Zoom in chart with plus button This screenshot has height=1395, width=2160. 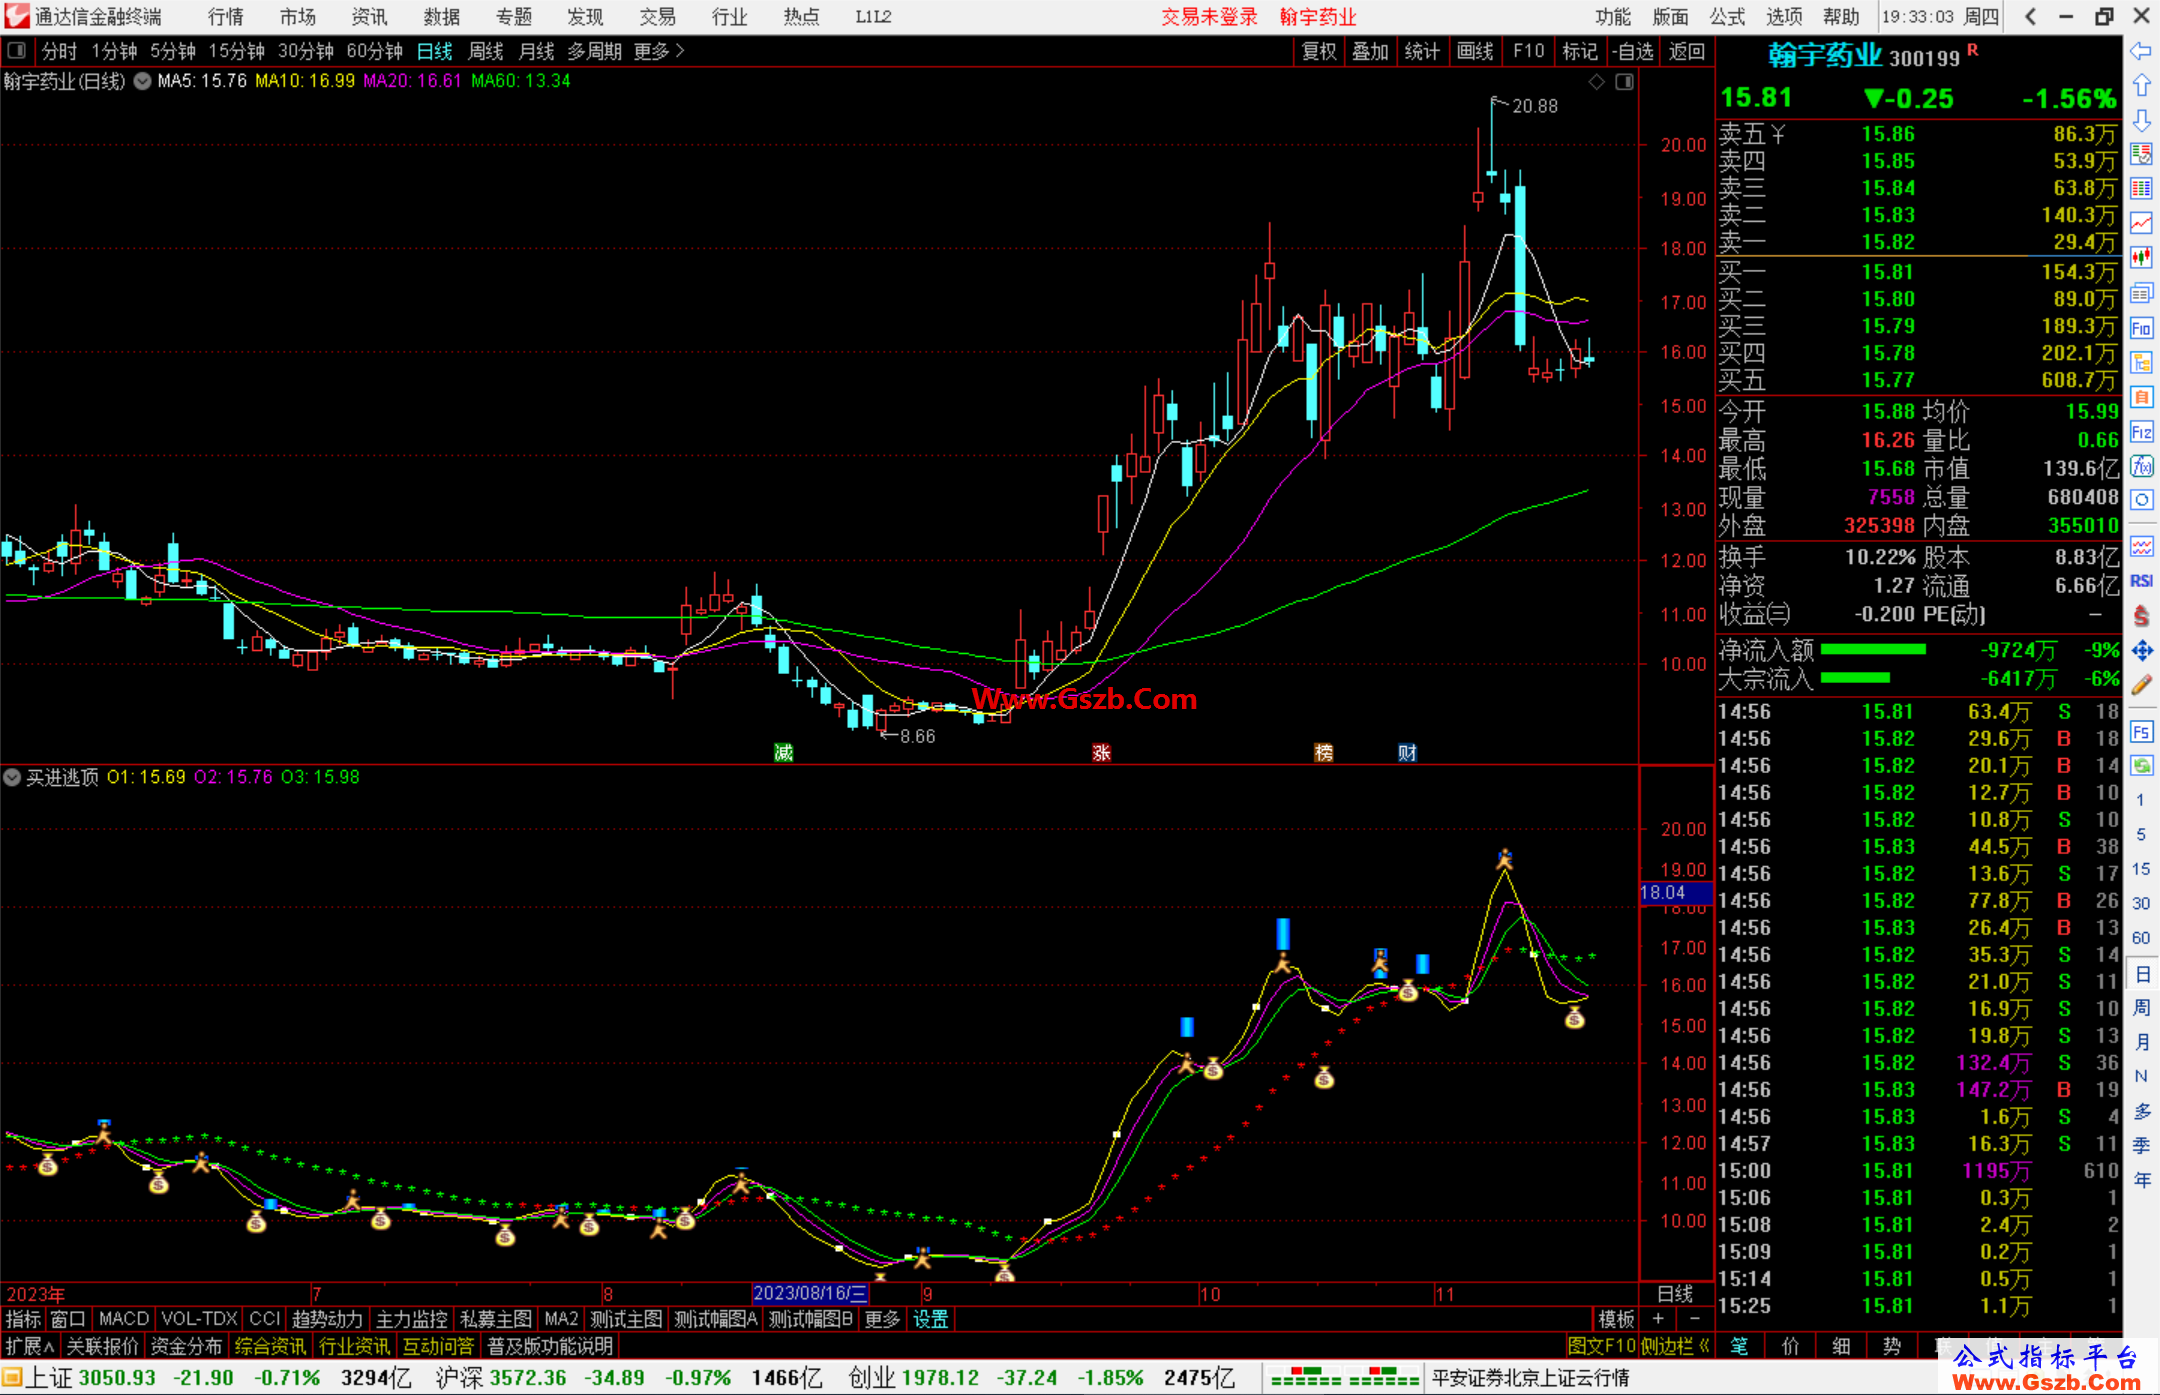tap(1658, 1319)
